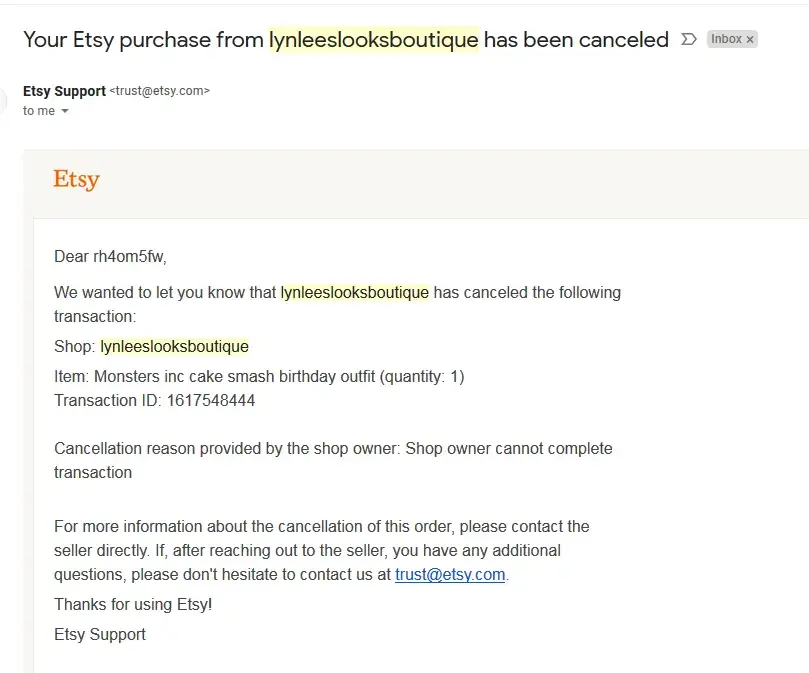Click the importance marker next to subject
Screen dimensions: 809x673
pos(688,40)
